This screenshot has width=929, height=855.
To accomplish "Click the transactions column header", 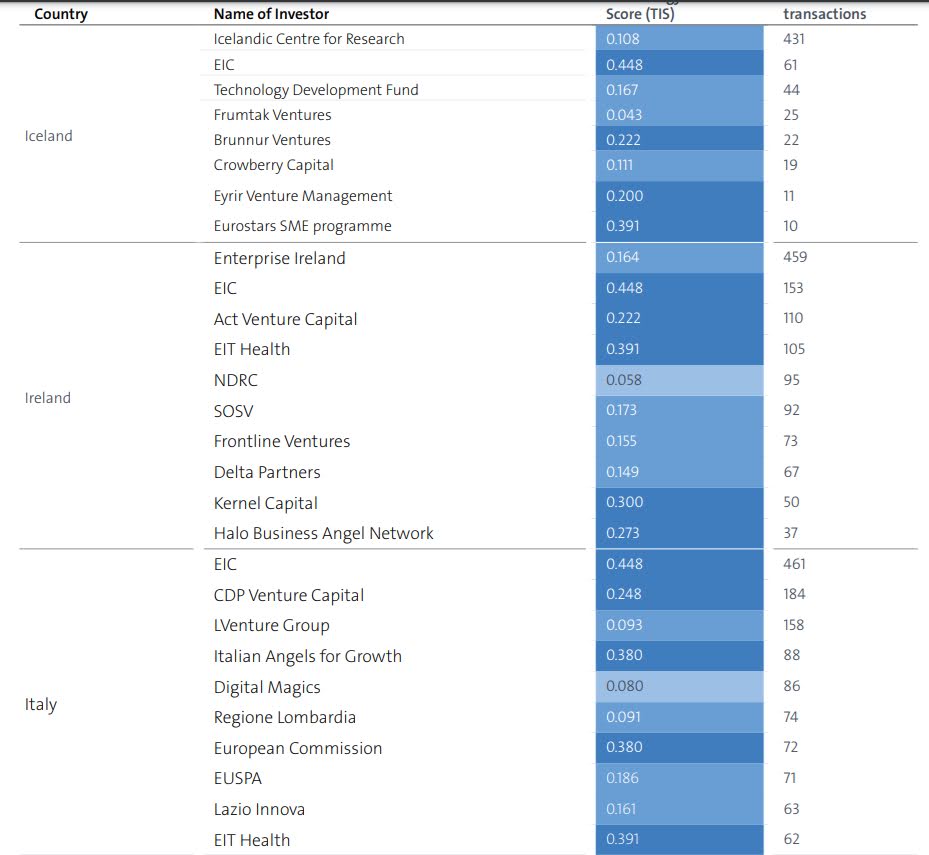I will pos(825,14).
